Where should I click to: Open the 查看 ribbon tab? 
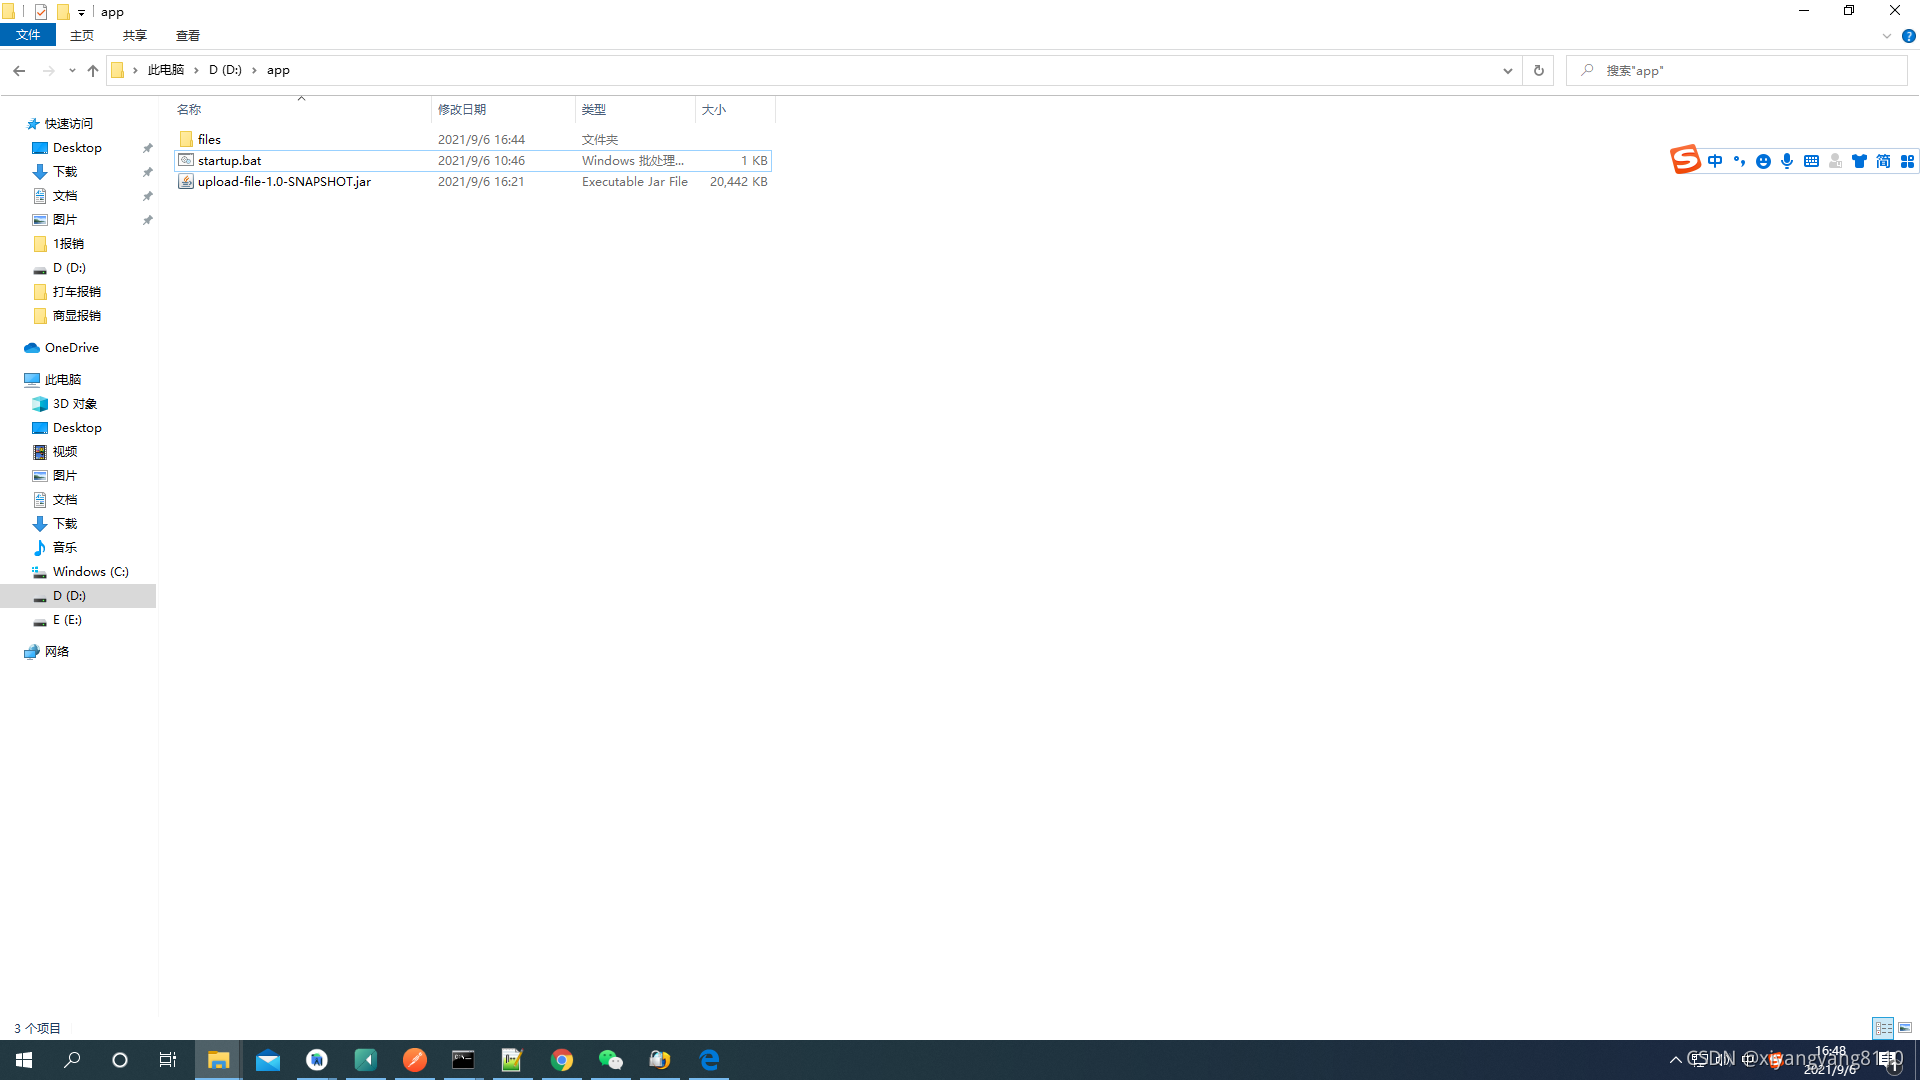tap(187, 35)
